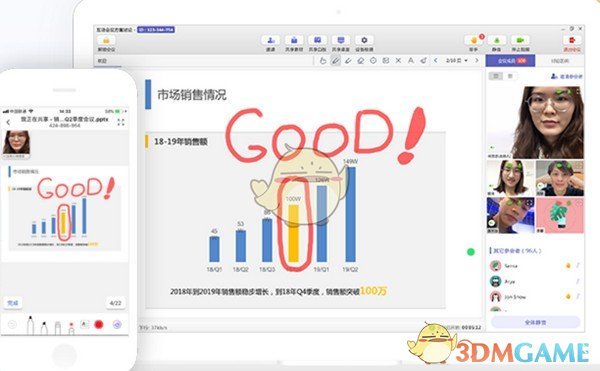Click the last annotation tool right of A
This screenshot has height=371, width=600.
(x=423, y=60)
